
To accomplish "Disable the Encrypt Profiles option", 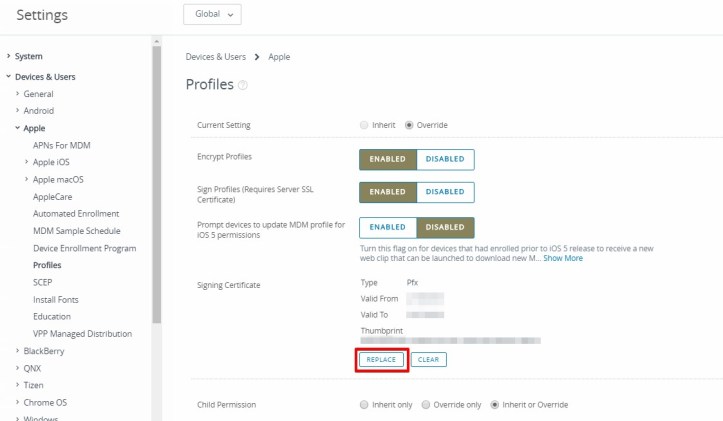I will click(x=445, y=159).
